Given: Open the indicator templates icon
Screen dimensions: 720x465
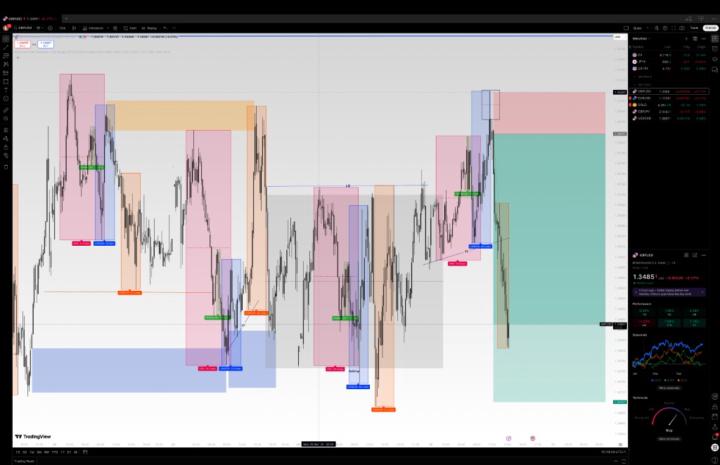Looking at the screenshot, I should coord(115,28).
